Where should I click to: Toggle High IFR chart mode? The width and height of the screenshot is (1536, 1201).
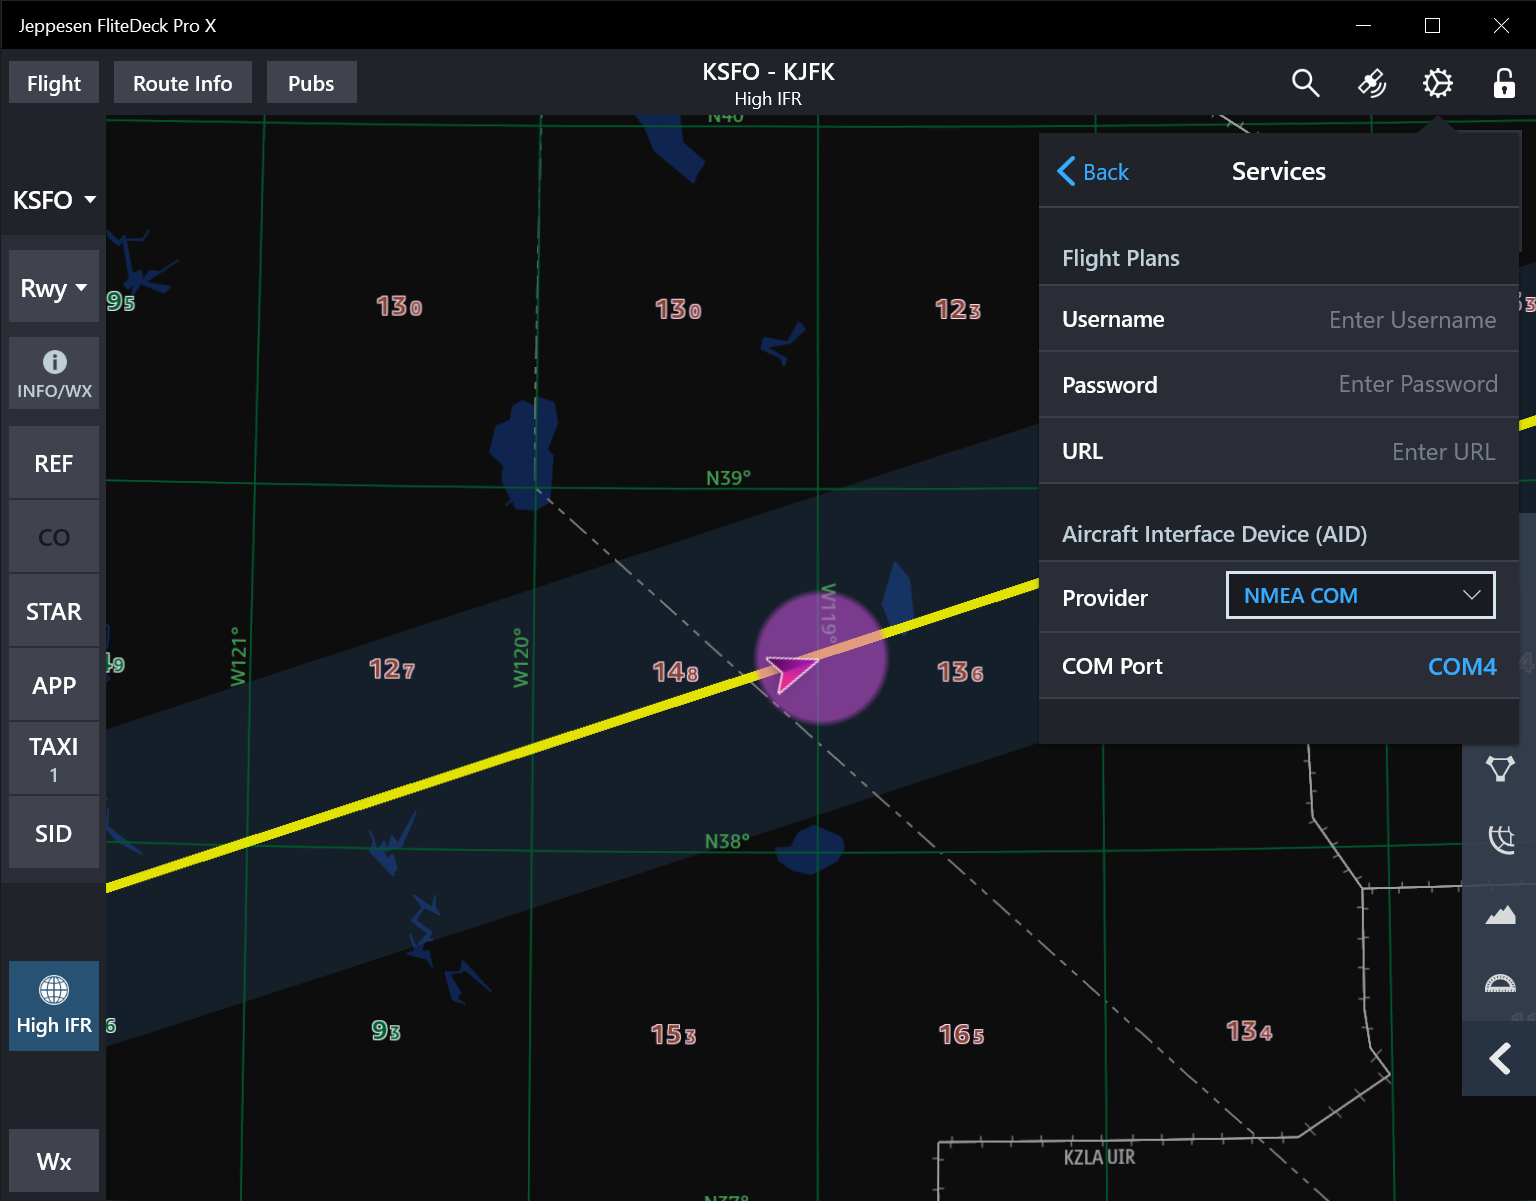54,1006
